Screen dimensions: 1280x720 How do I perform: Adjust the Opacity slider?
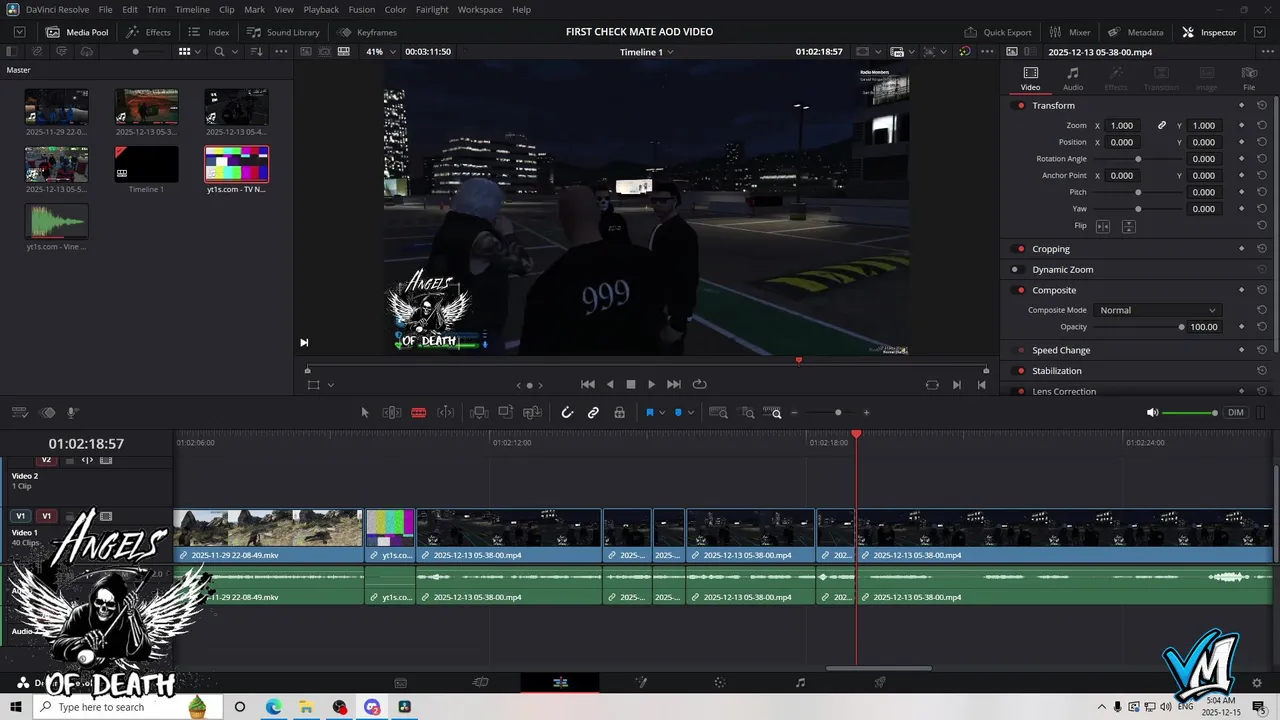[1138, 327]
